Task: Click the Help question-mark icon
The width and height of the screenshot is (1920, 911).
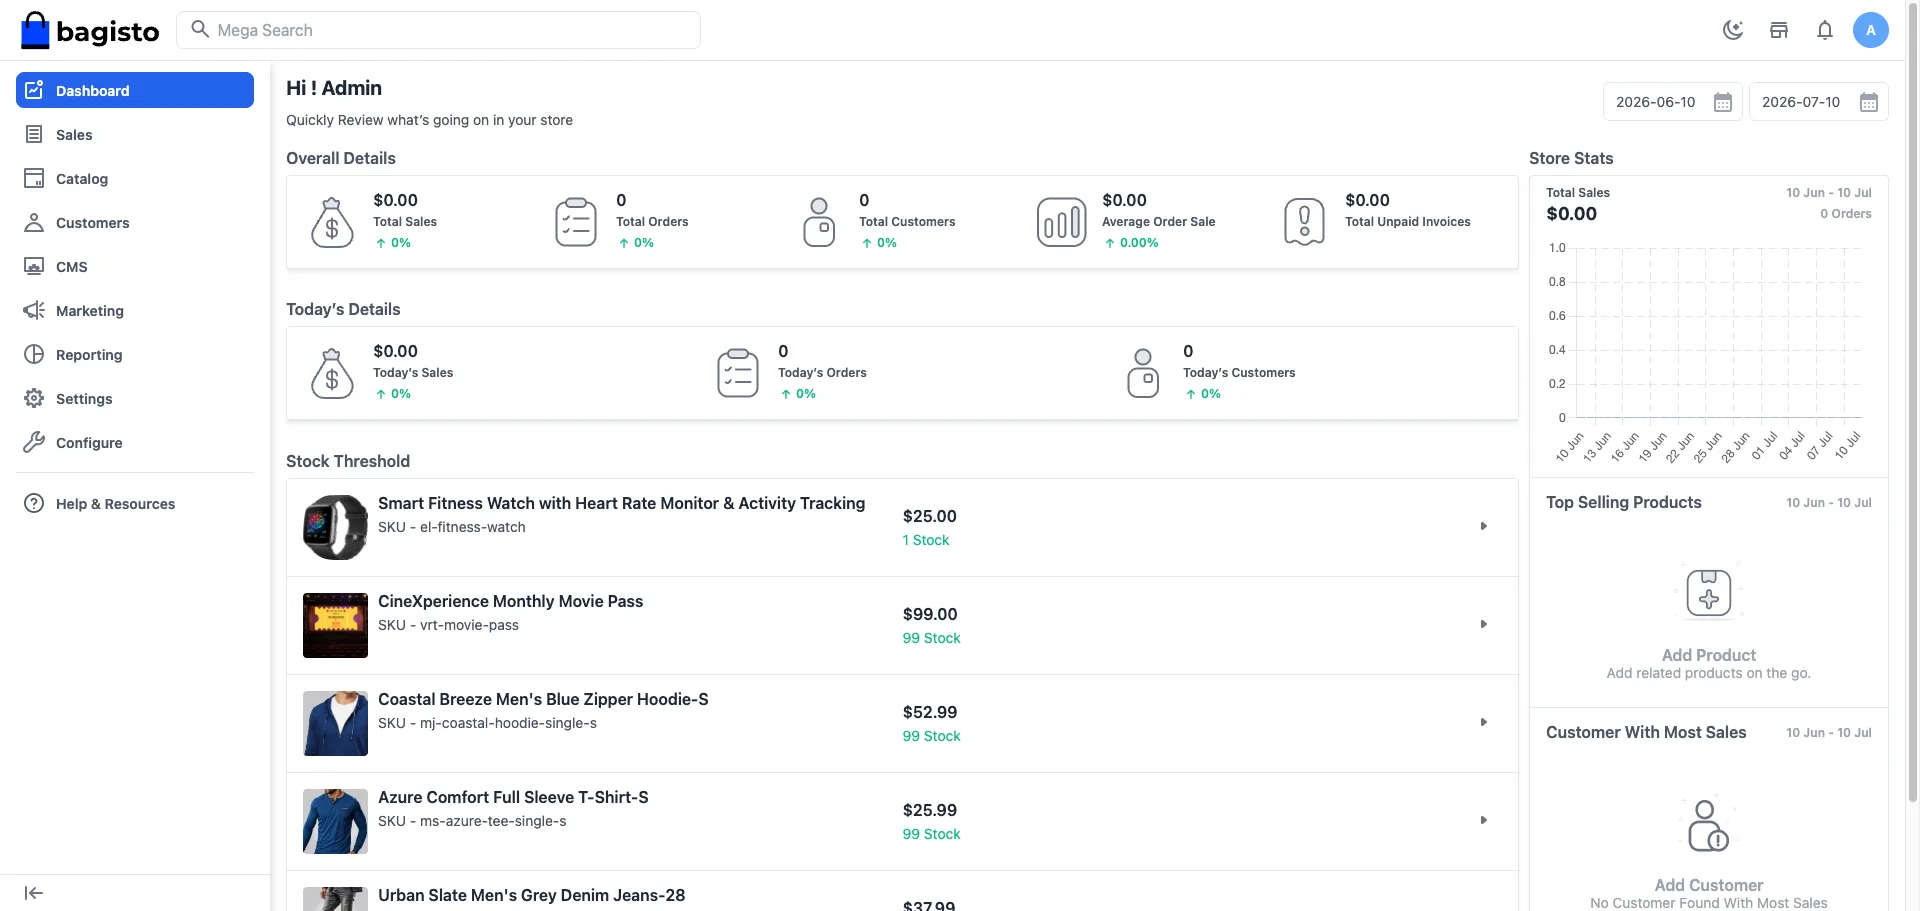Action: (34, 503)
